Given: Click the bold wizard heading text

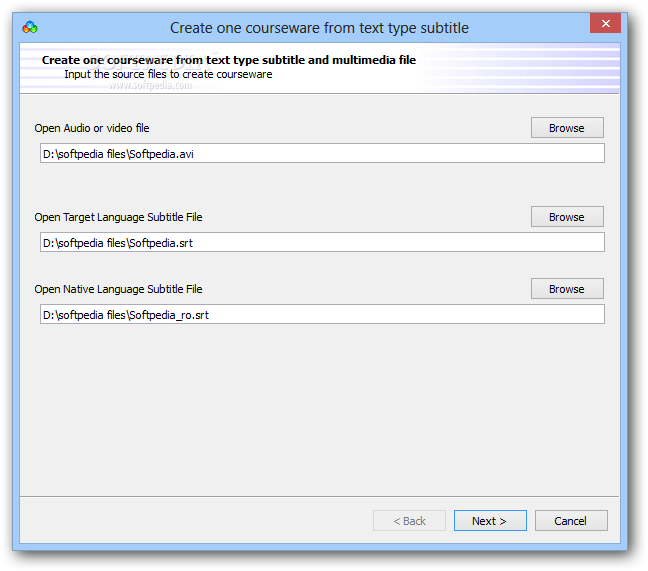Looking at the screenshot, I should click(x=229, y=60).
